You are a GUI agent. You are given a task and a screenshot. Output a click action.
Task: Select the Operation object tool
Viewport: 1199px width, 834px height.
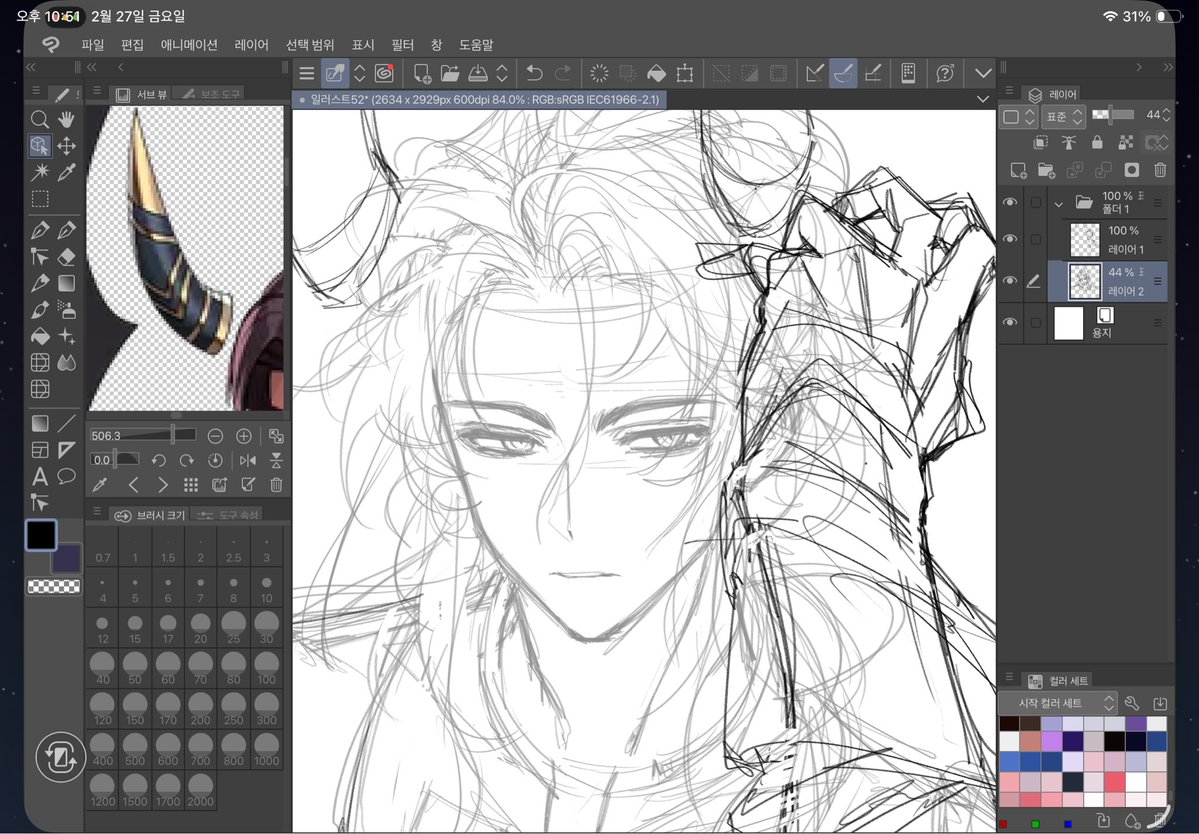pos(40,145)
